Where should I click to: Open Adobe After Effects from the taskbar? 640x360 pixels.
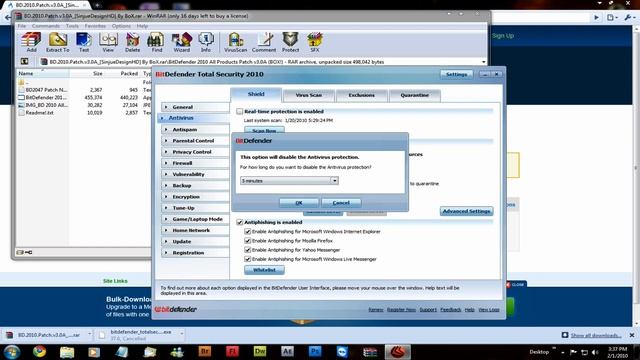coord(287,351)
